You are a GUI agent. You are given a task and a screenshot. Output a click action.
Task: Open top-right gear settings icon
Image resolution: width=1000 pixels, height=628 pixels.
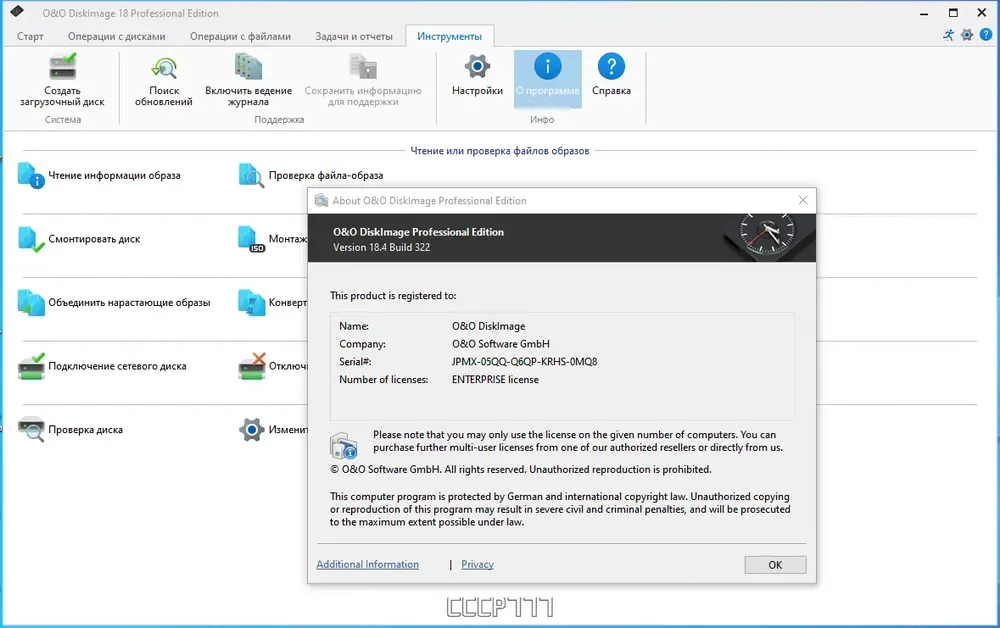[x=967, y=35]
